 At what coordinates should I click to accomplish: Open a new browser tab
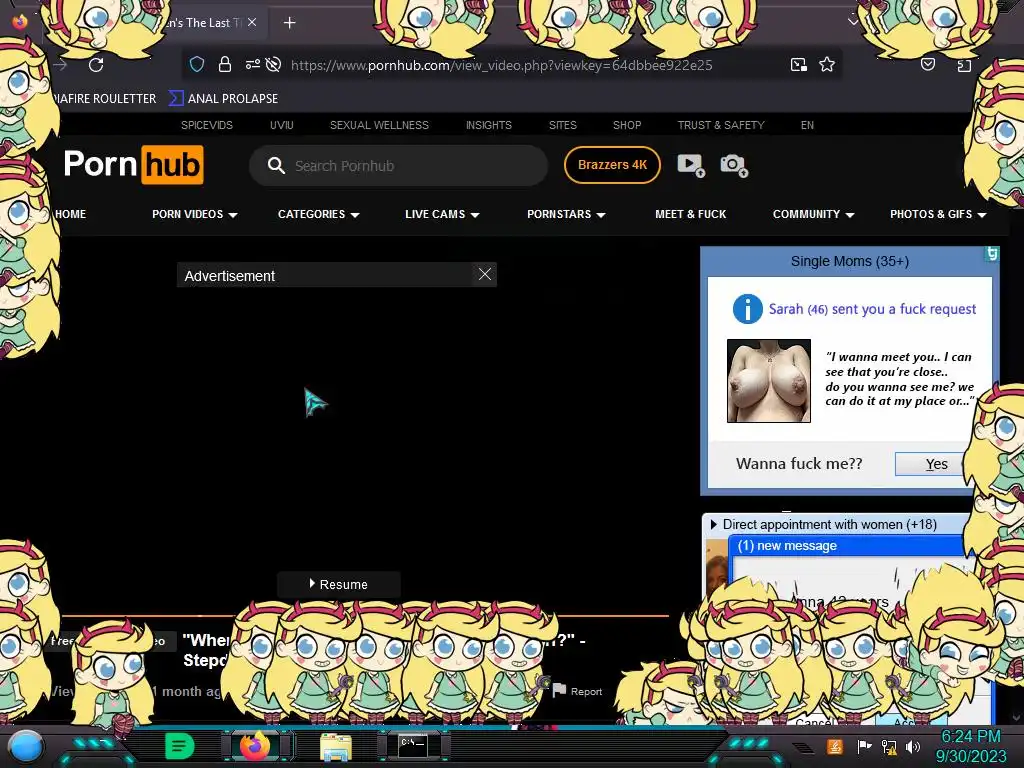[289, 23]
